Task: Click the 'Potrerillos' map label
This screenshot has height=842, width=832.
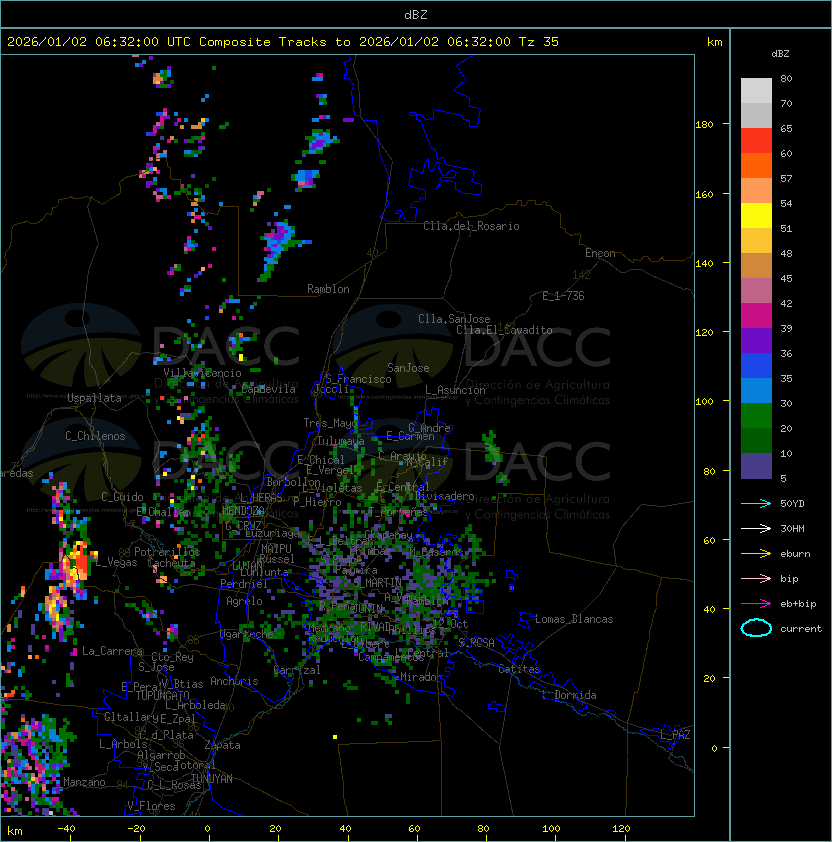Action: coord(167,552)
